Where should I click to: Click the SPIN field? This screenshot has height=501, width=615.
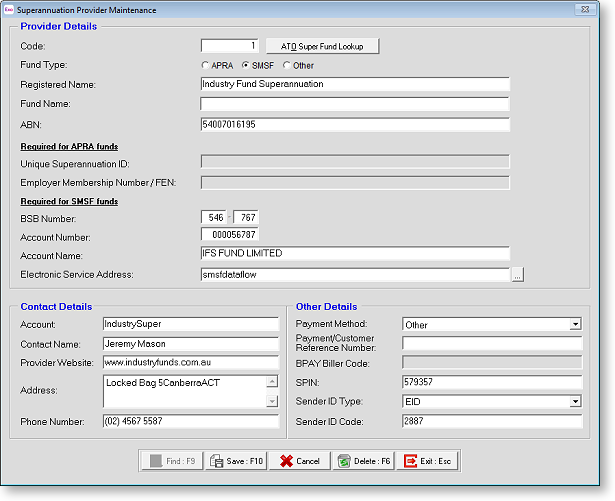491,382
